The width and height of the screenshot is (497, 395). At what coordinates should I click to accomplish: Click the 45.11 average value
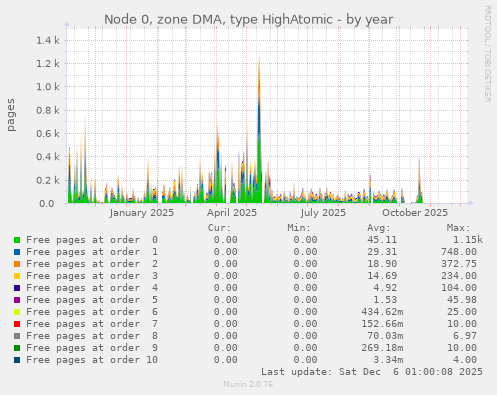(x=382, y=240)
